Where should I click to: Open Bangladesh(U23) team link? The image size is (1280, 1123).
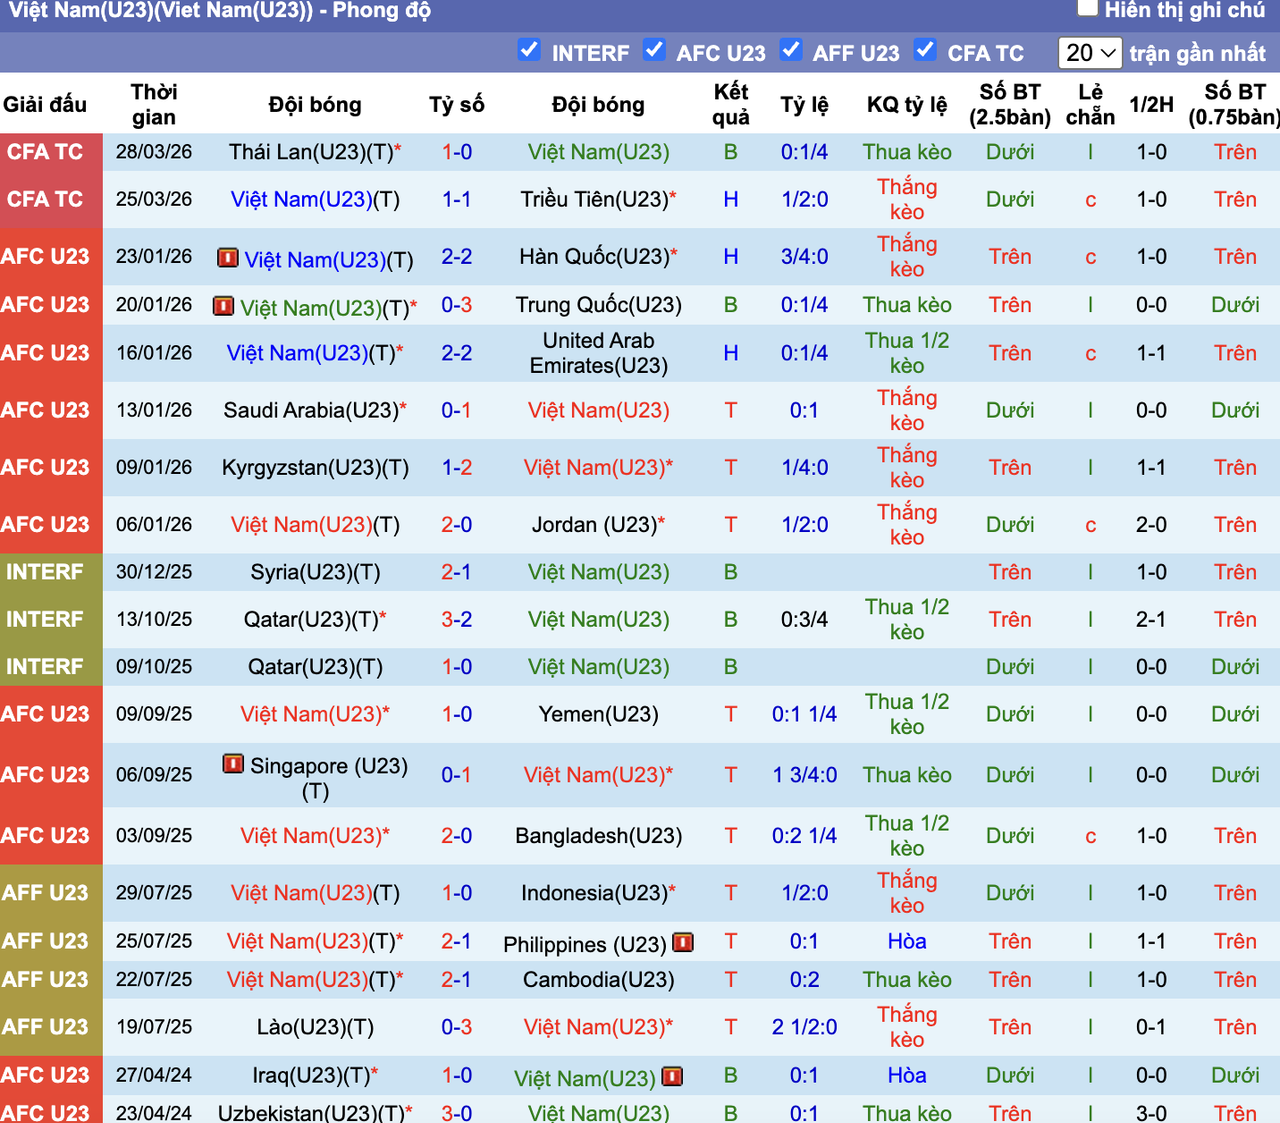pos(599,836)
